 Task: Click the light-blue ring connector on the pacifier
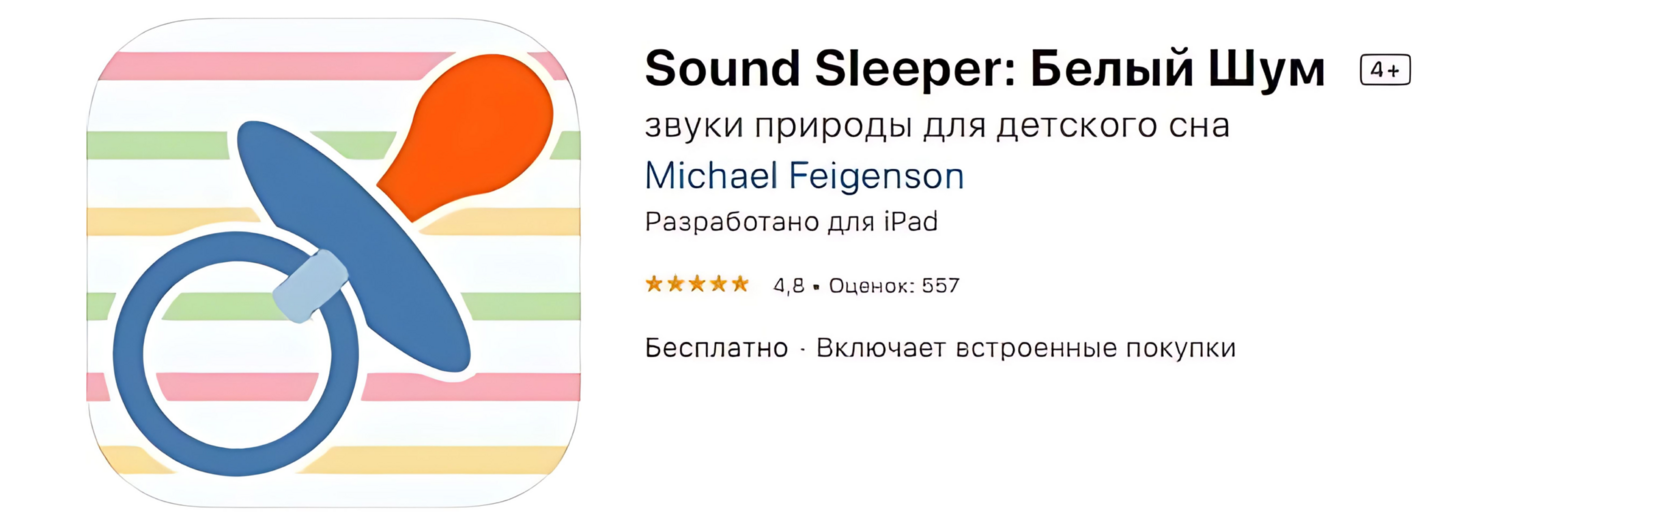[311, 286]
